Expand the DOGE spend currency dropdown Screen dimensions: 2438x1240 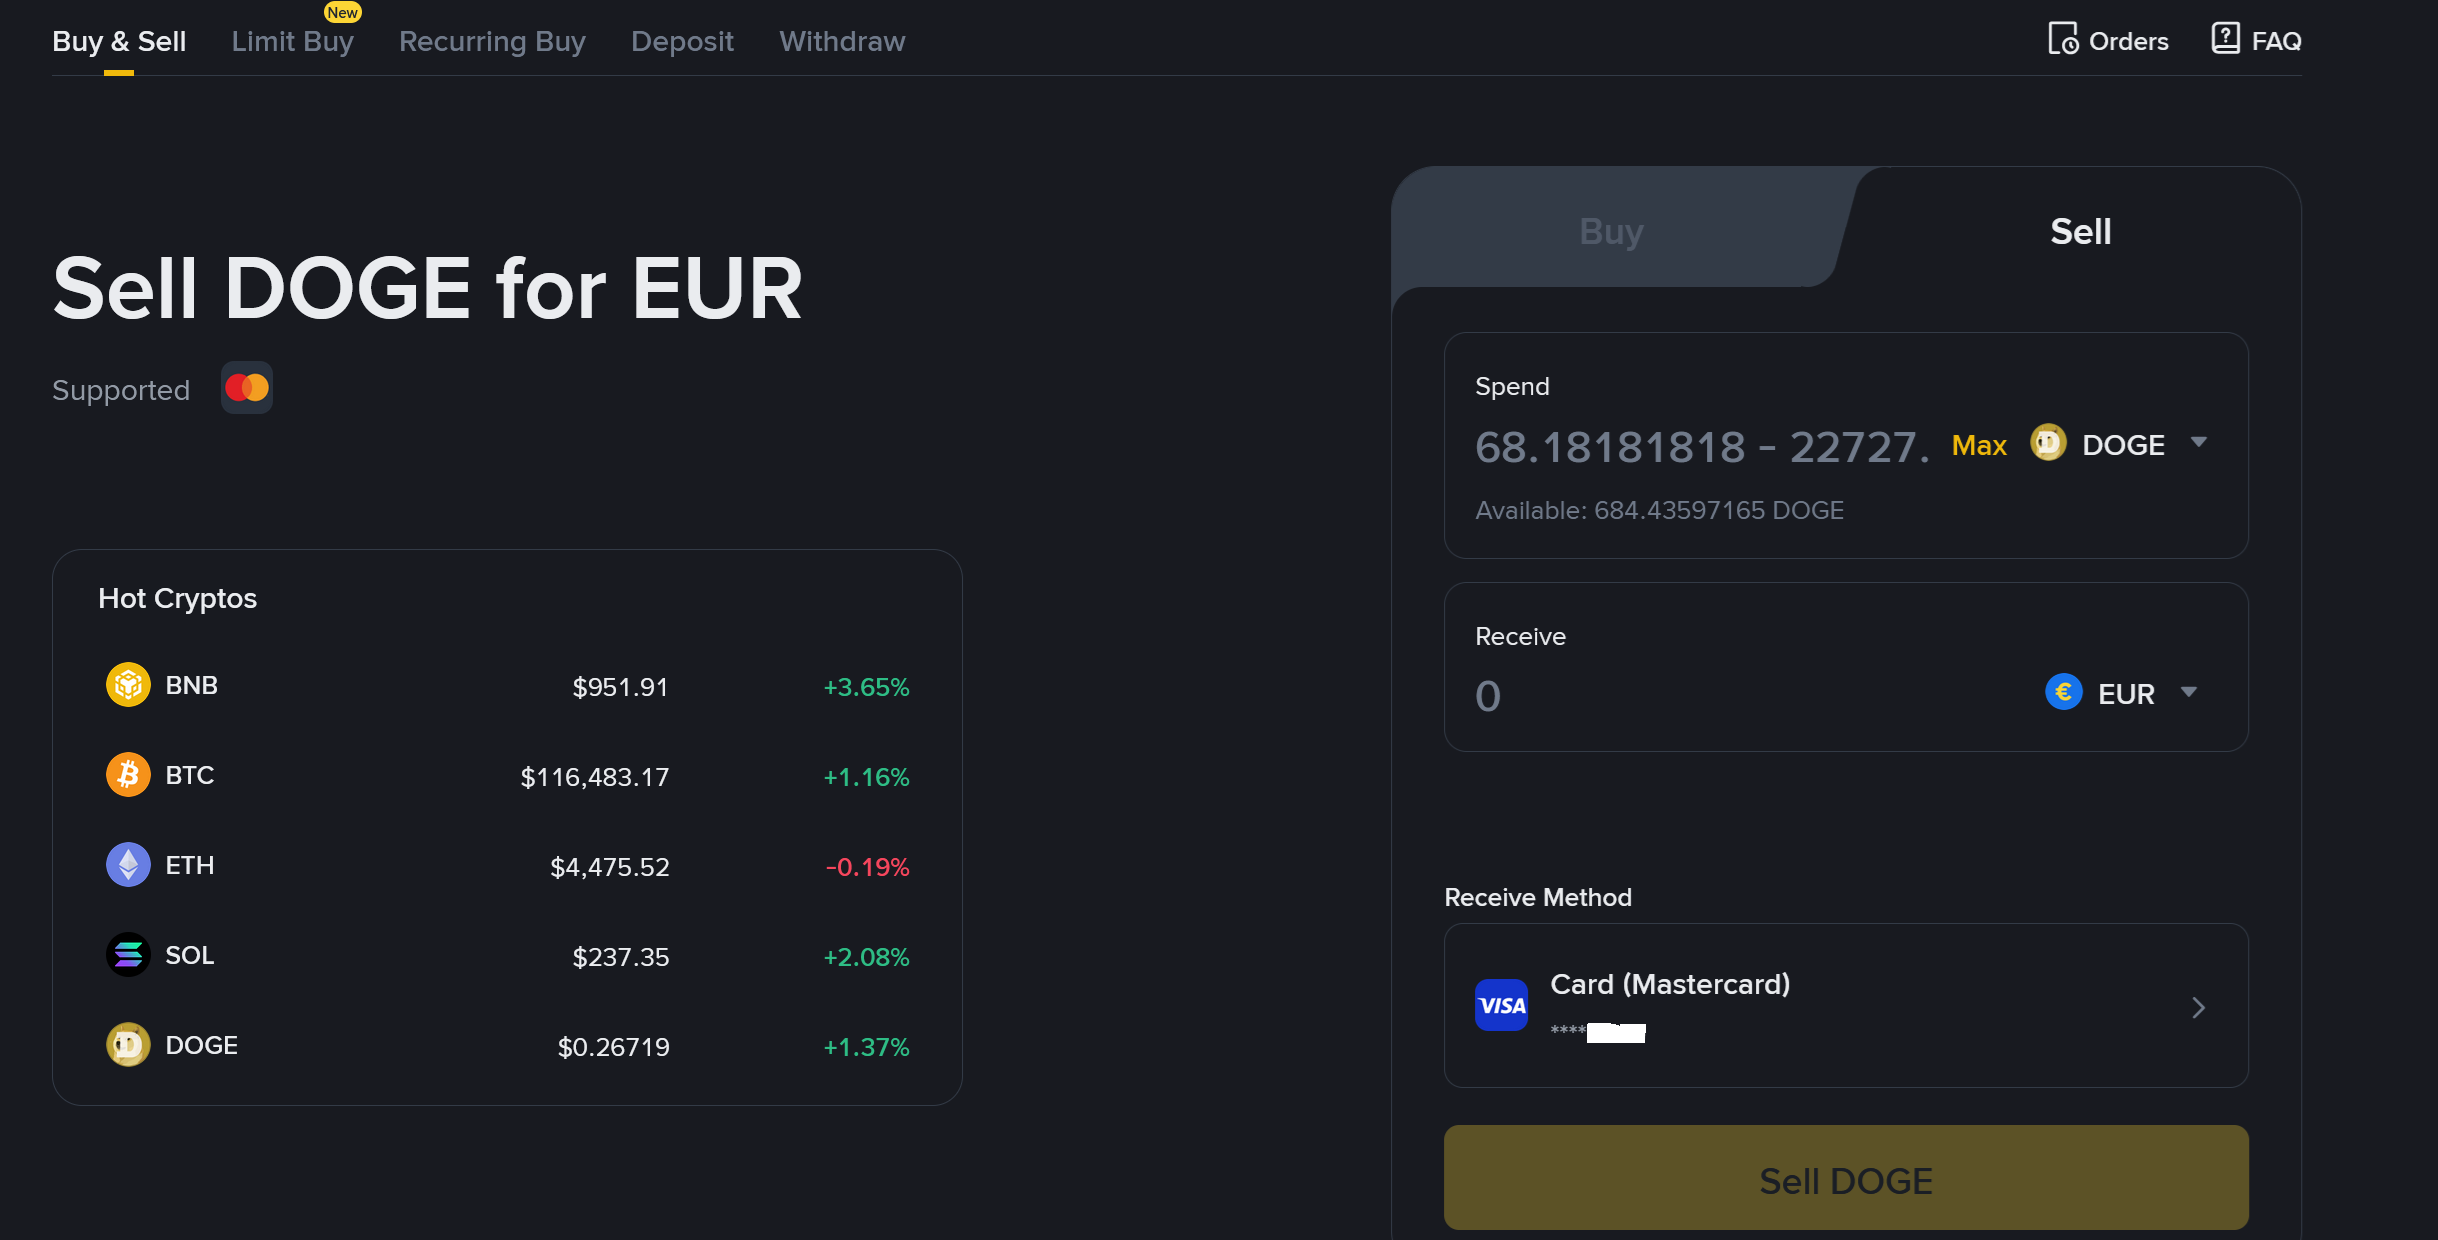[2198, 443]
